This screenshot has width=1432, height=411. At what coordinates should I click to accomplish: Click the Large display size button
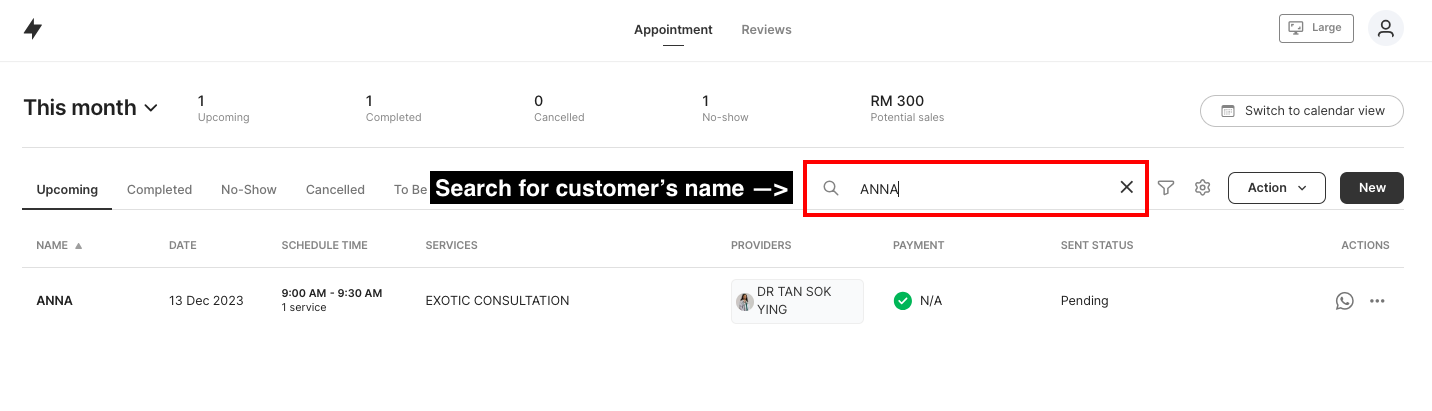pos(1316,28)
